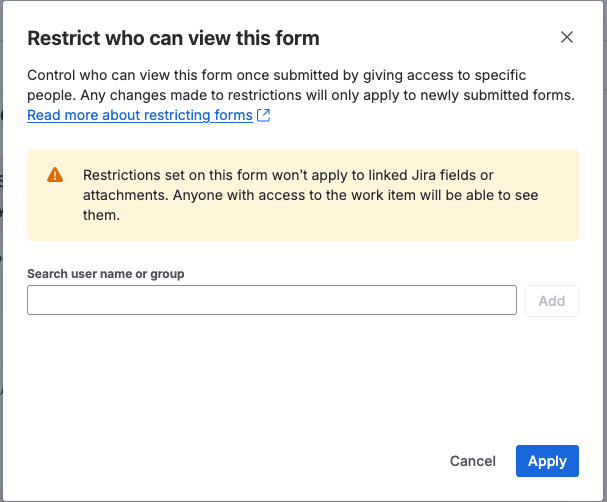Close the restrict form dialog
607x502 pixels.
point(566,38)
